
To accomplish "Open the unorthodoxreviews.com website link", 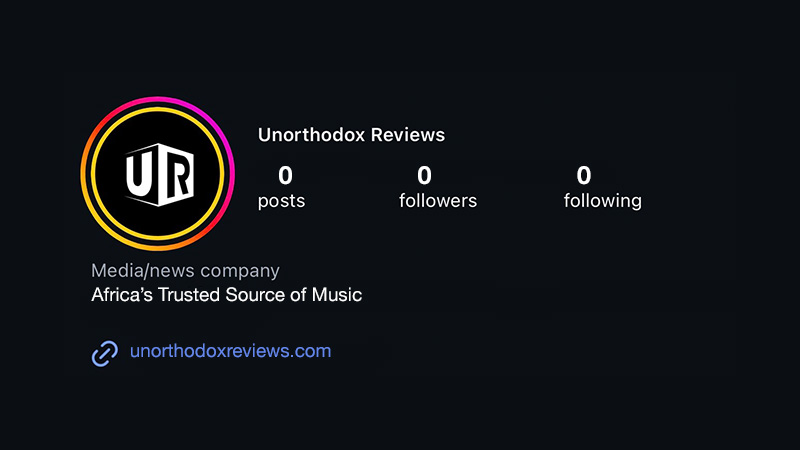I will [x=230, y=351].
